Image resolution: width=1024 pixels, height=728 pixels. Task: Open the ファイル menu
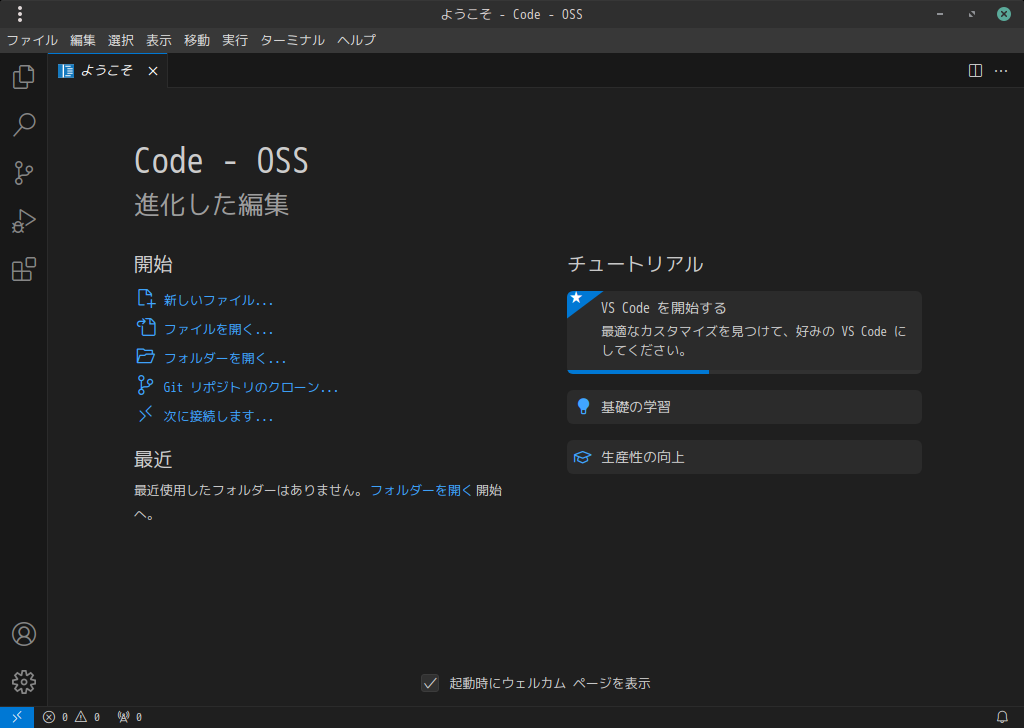[32, 40]
